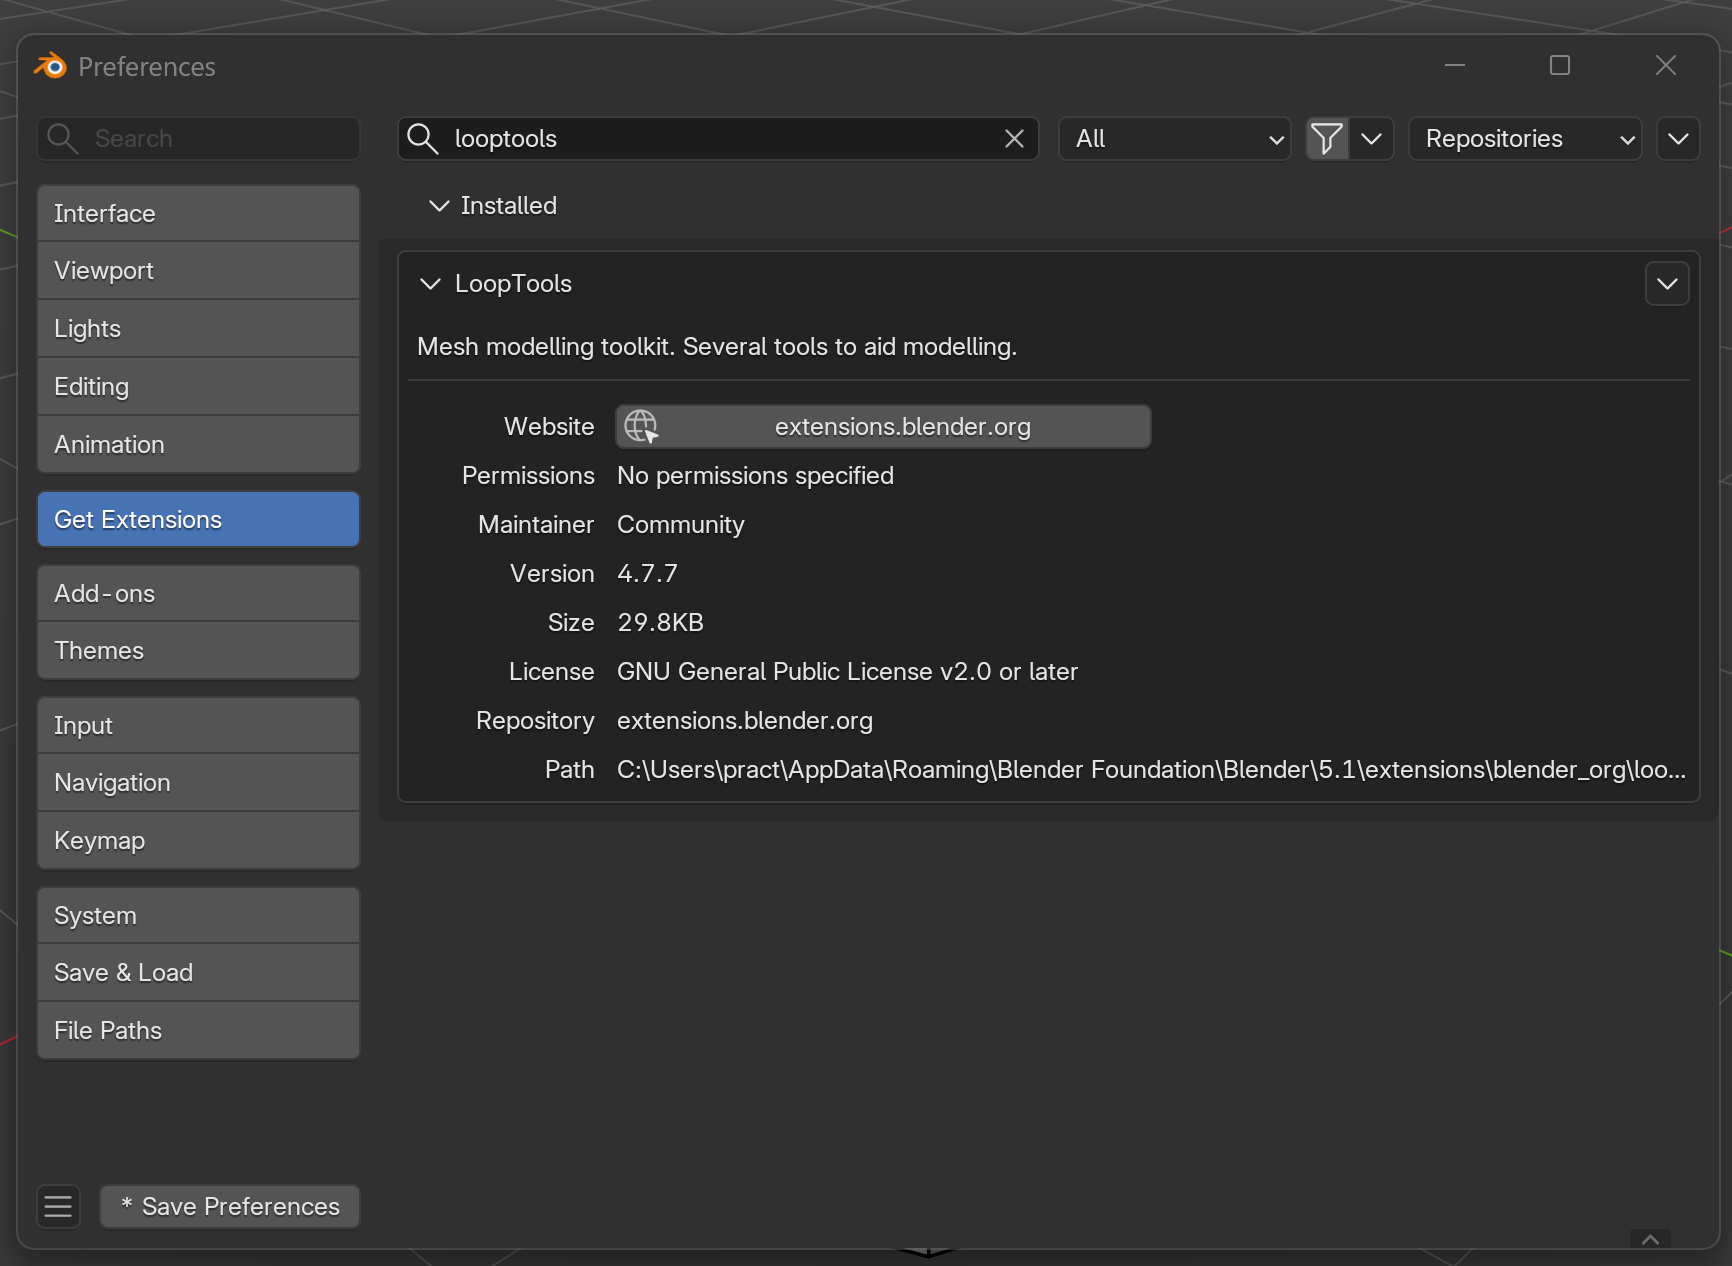Open LoopTools options dropdown menu
Screen dimensions: 1732x1266
click(1667, 284)
